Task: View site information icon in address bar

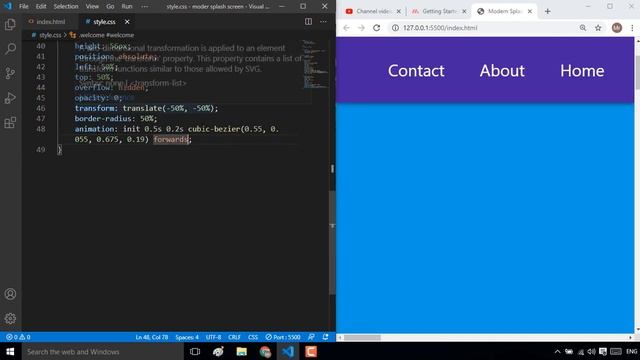Action: click(395, 28)
